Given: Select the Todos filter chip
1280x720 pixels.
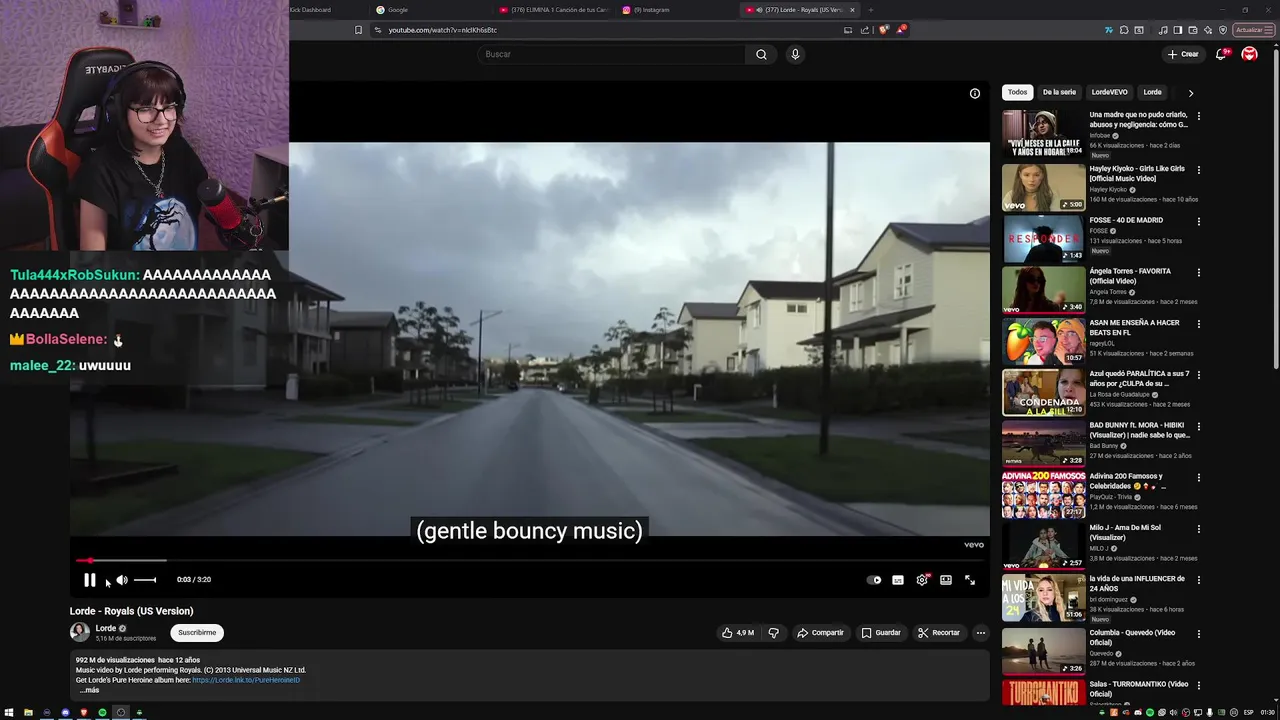Looking at the screenshot, I should 1017,92.
